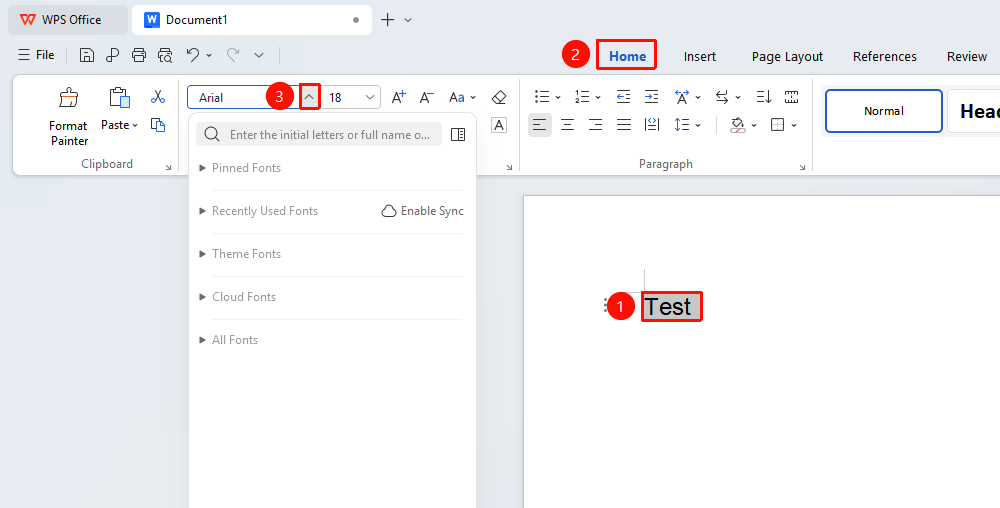Switch to the Home ribbon tab
1000x508 pixels.
628,56
